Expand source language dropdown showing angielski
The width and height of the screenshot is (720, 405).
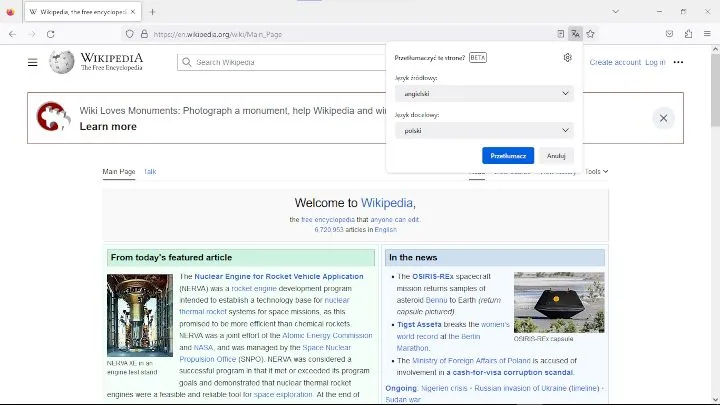click(484, 94)
